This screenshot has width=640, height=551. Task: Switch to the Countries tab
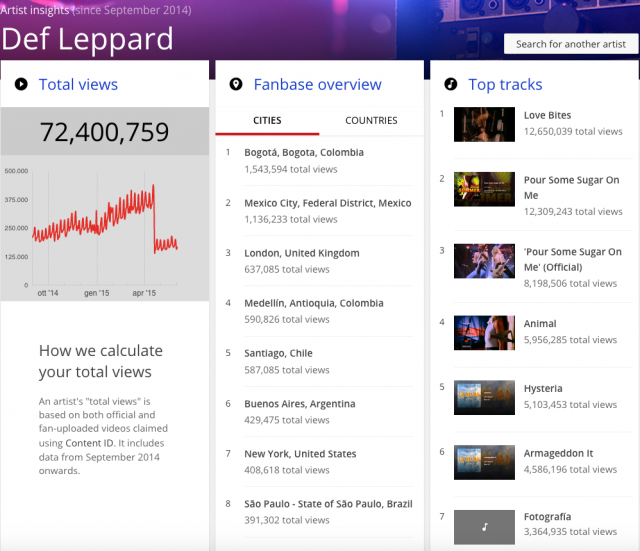371,120
